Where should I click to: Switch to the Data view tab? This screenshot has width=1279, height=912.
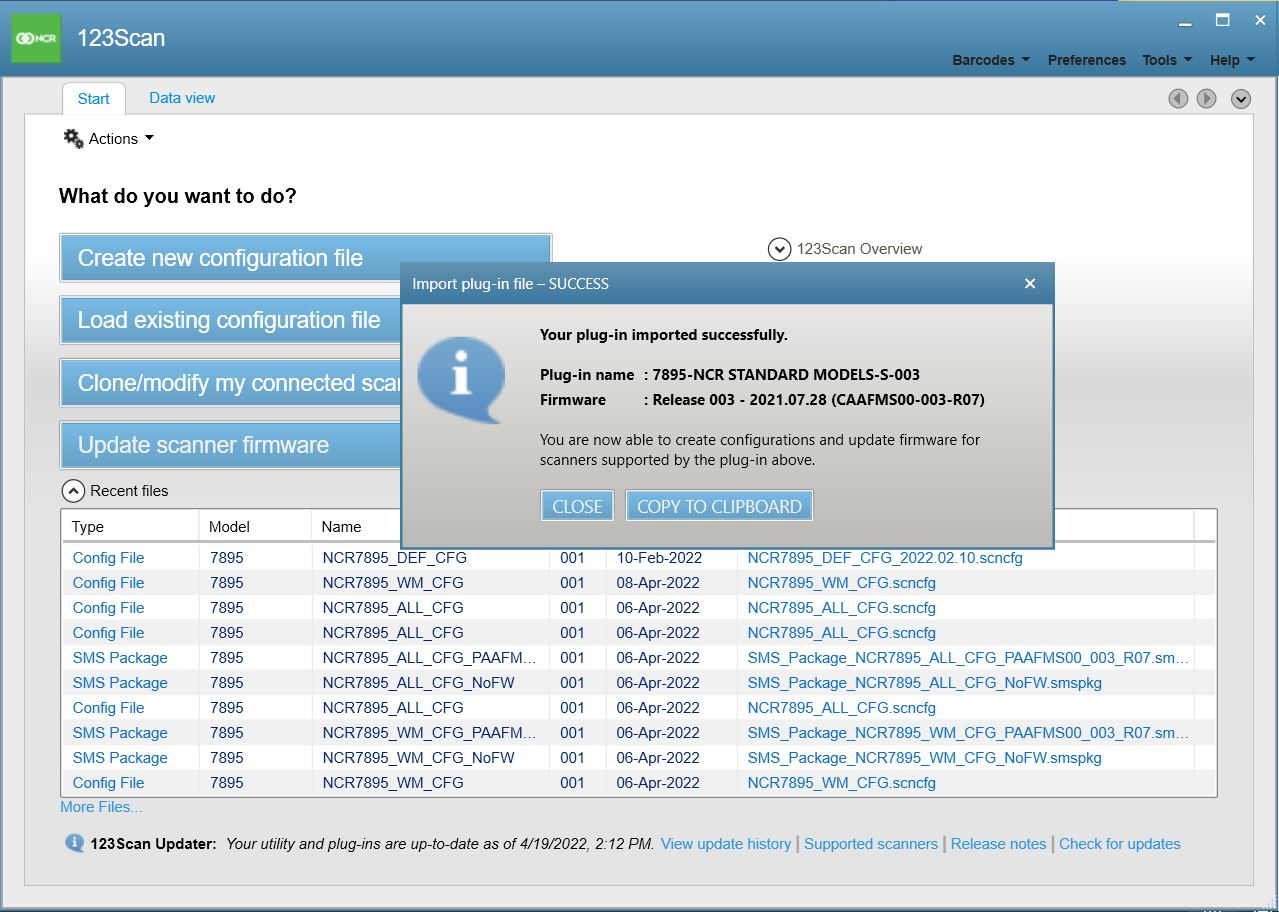click(182, 98)
